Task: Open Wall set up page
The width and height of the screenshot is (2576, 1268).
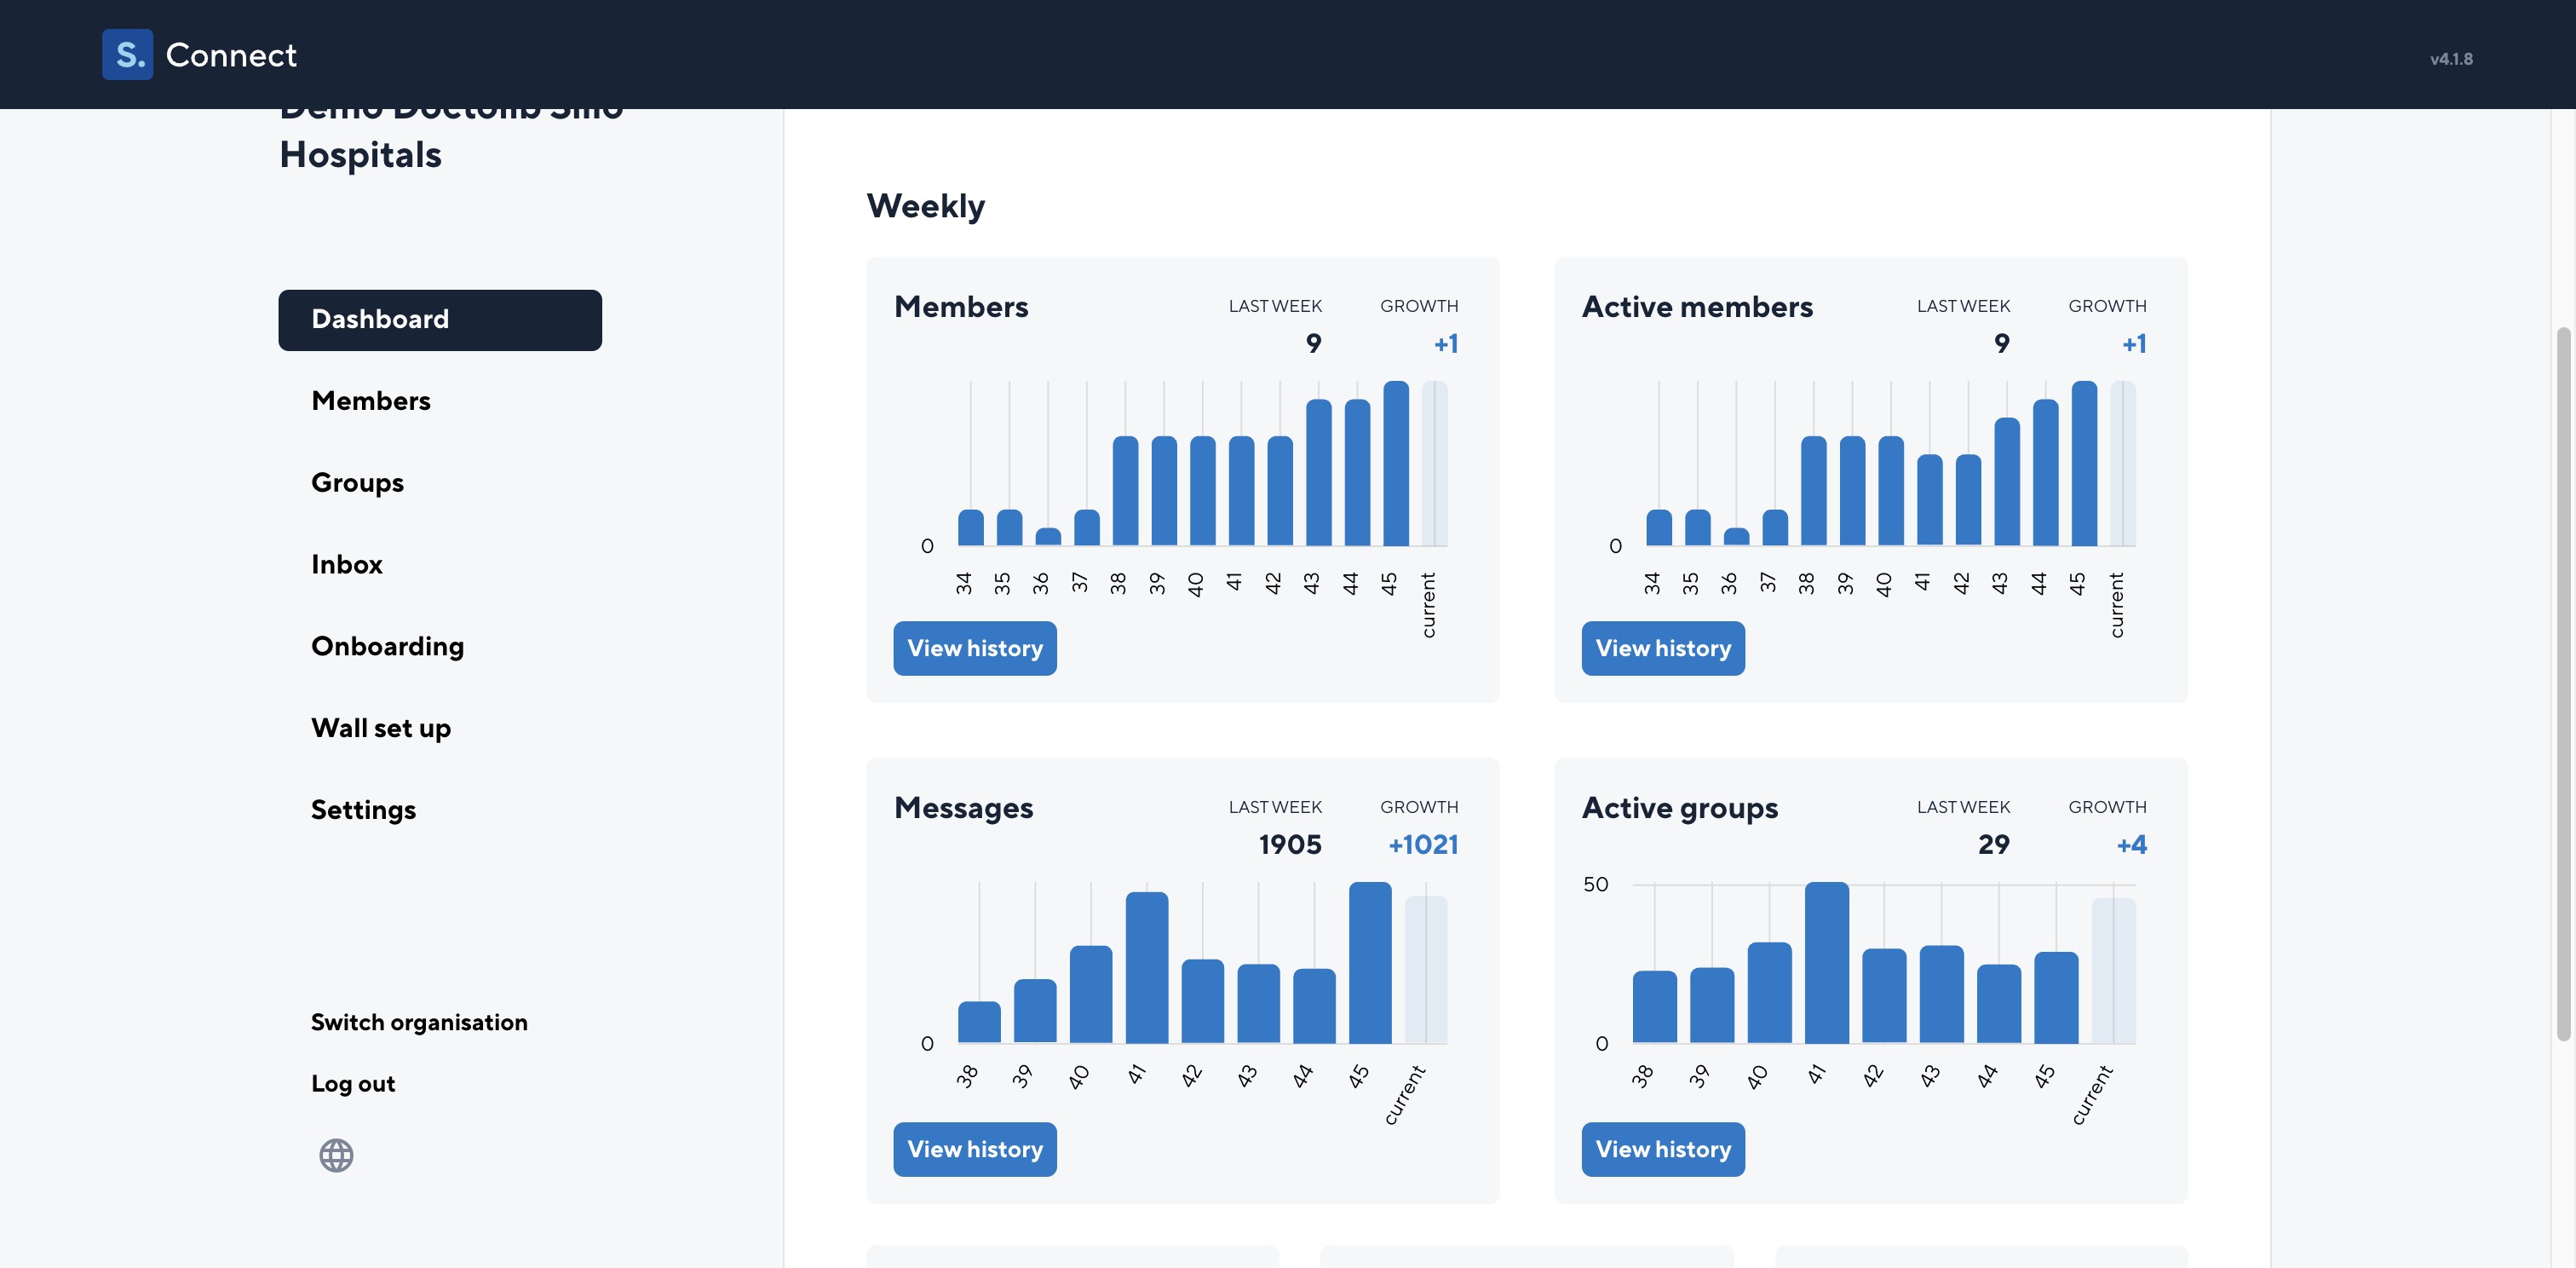Action: pos(380,728)
